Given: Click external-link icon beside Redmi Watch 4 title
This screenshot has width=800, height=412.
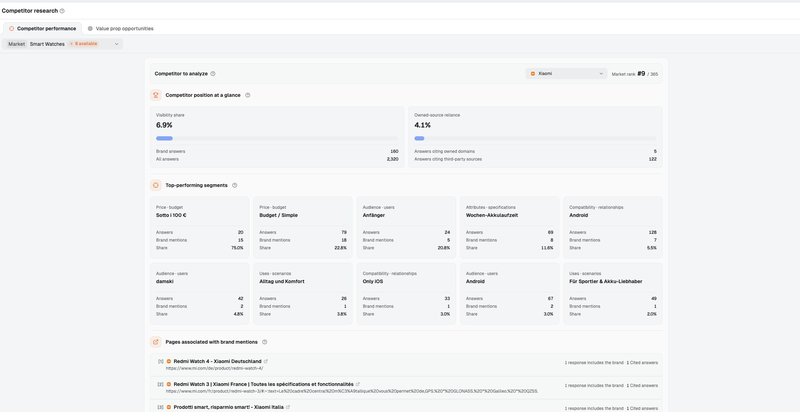Looking at the screenshot, I should (266, 361).
